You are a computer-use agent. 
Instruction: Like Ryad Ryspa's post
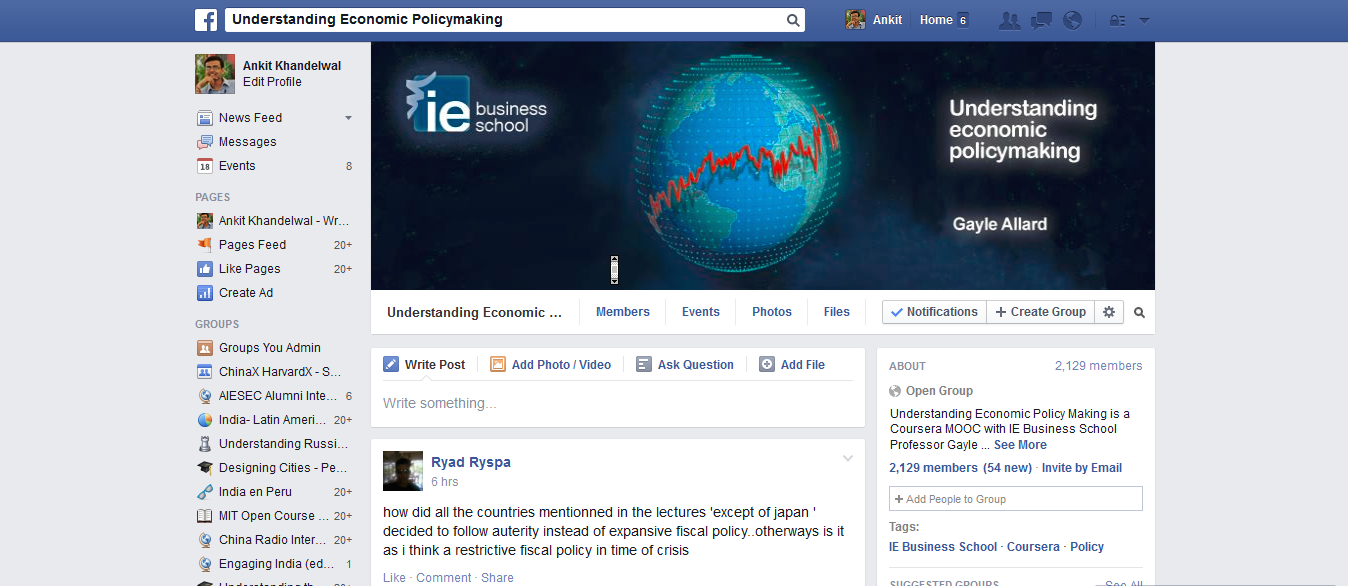coord(395,578)
